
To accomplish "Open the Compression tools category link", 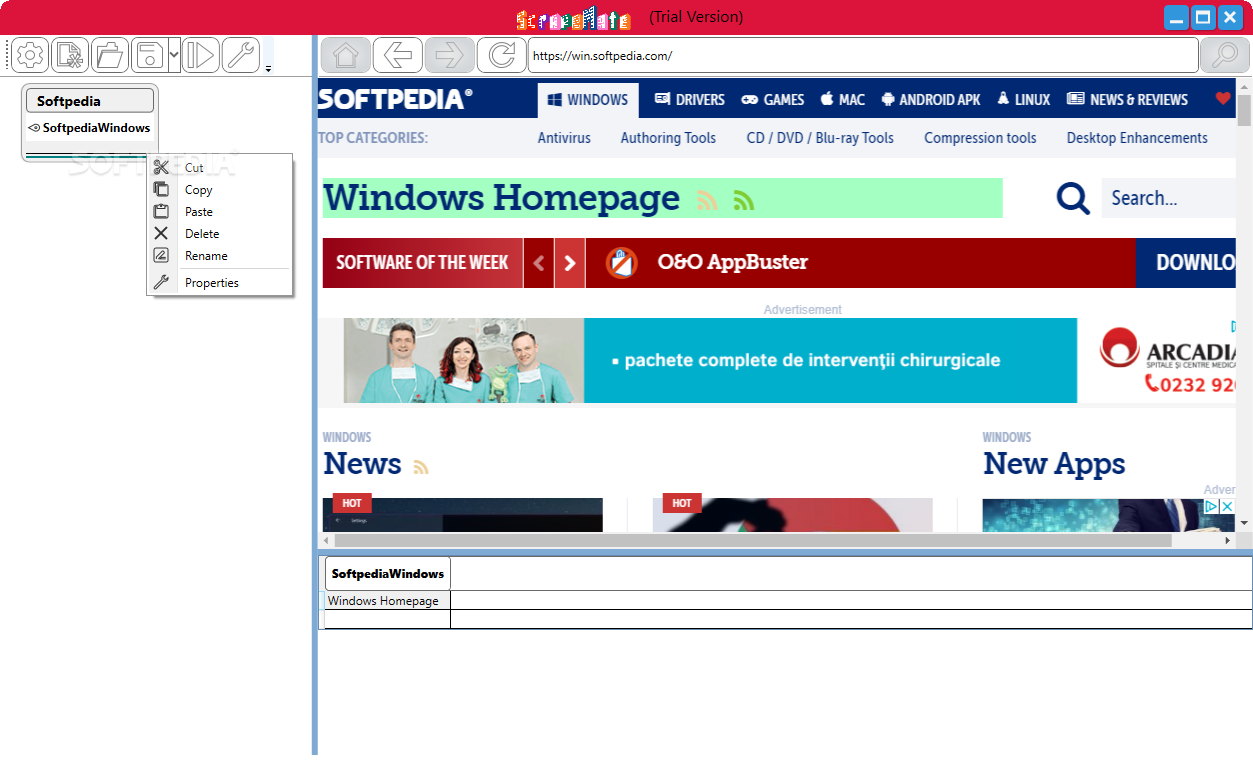I will [980, 138].
